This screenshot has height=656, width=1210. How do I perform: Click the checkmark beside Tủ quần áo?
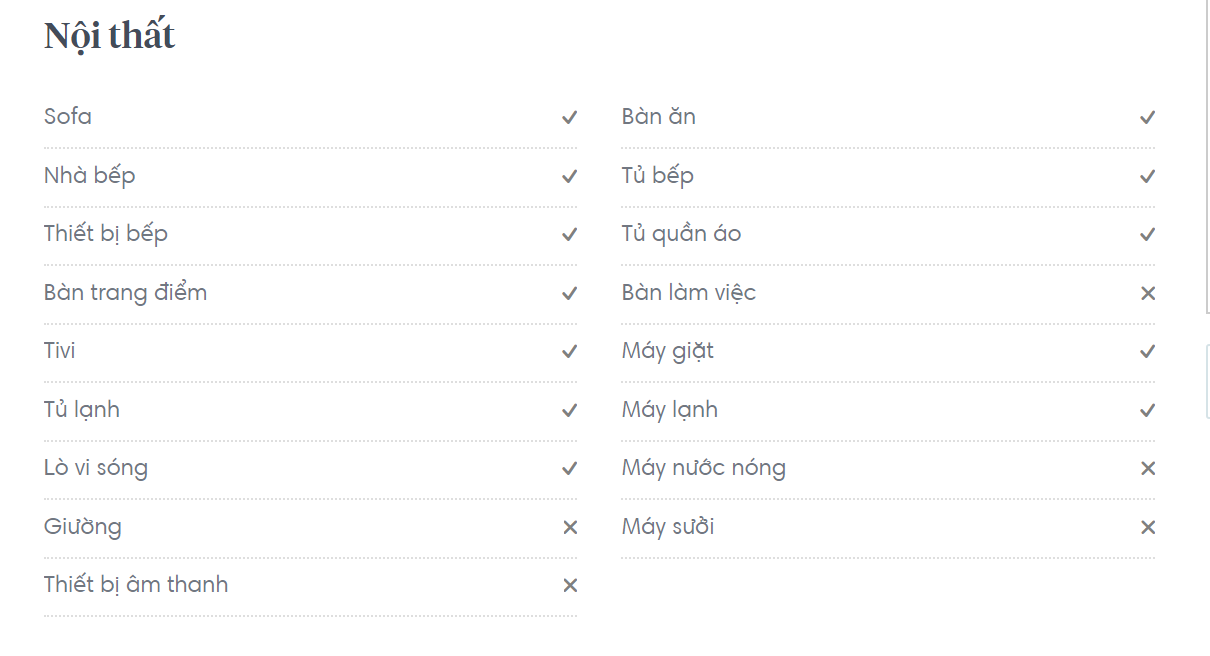coord(1148,235)
